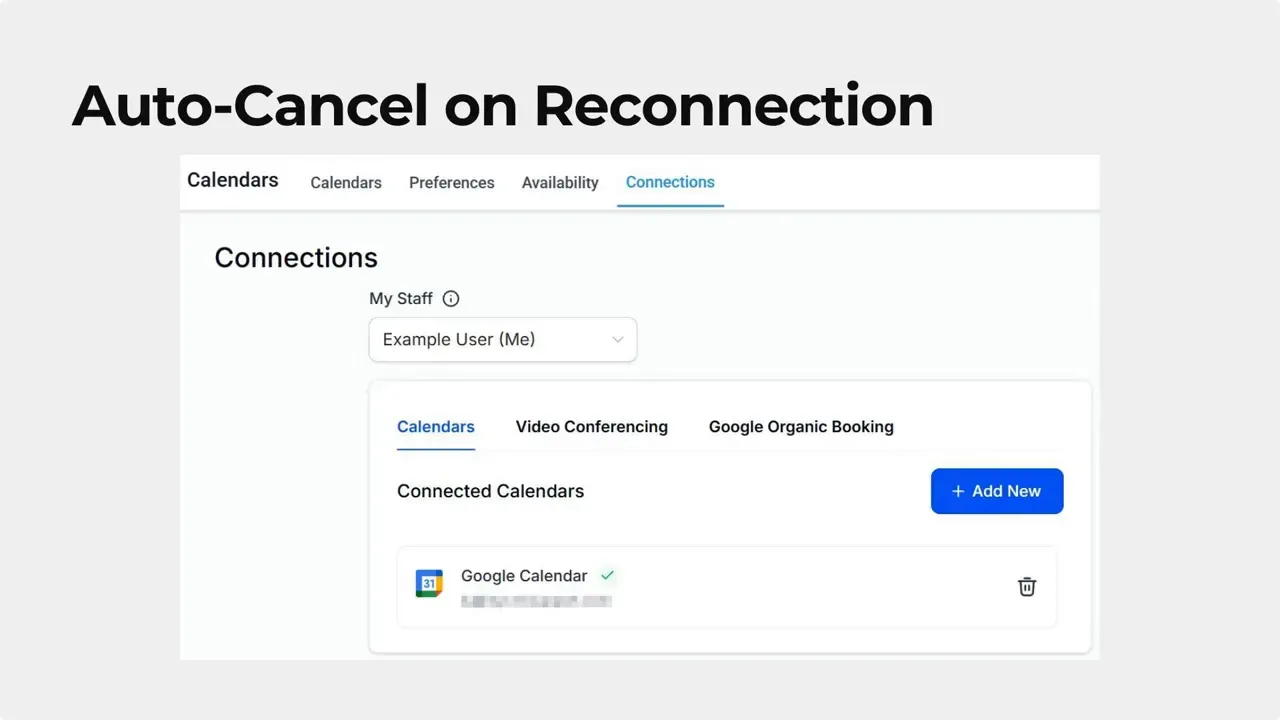Open the Google Organic Booking tab
The width and height of the screenshot is (1280, 720).
point(801,427)
